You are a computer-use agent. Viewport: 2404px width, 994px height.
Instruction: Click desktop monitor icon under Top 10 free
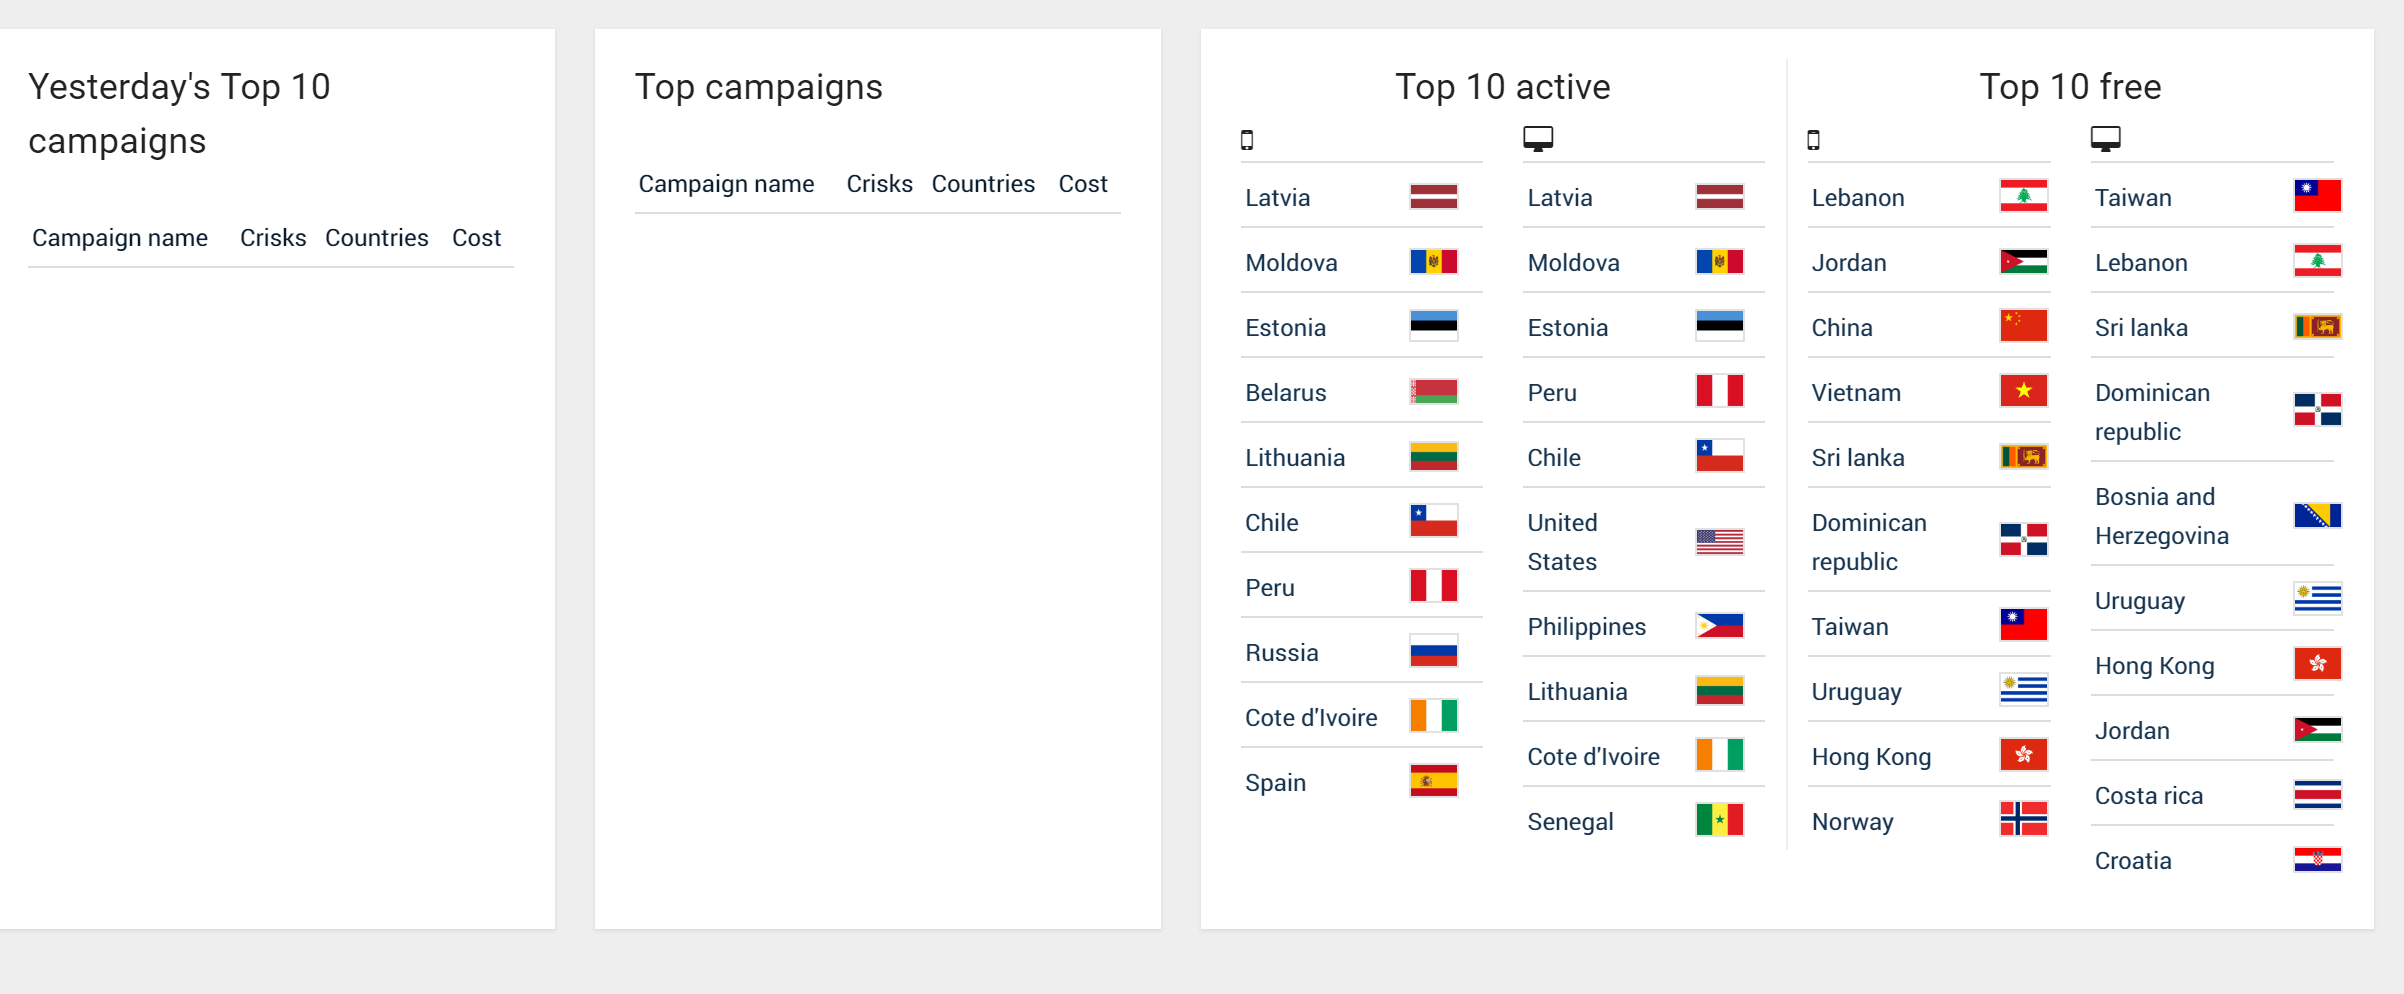click(2105, 139)
